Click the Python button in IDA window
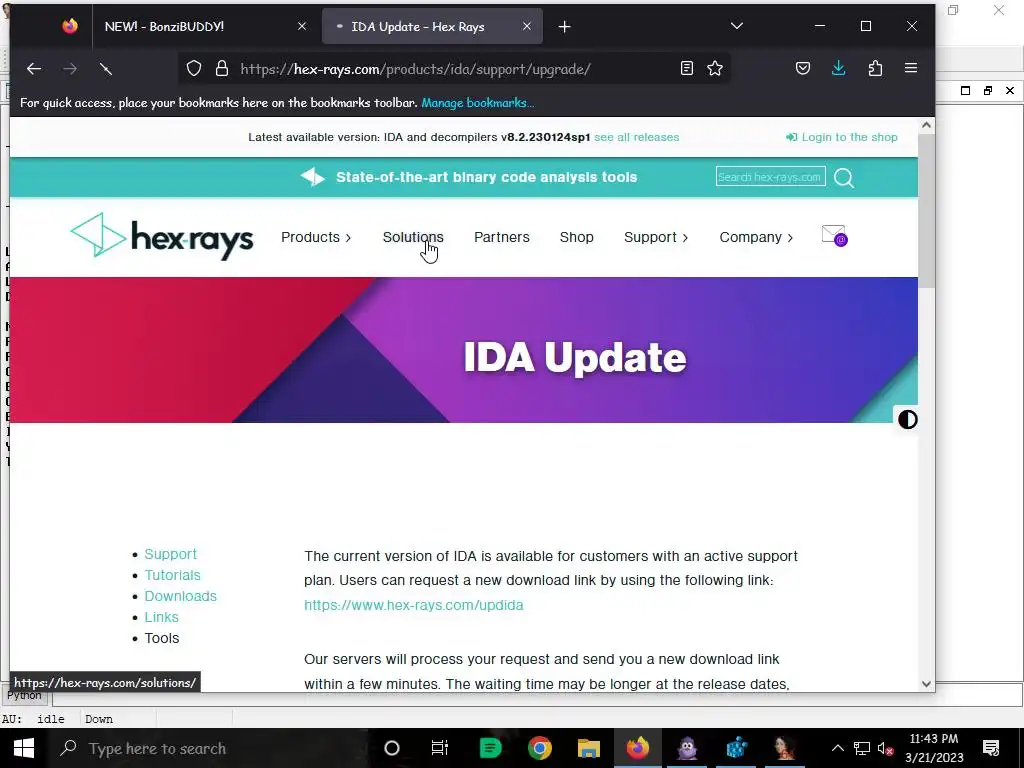The width and height of the screenshot is (1024, 768). [x=24, y=696]
